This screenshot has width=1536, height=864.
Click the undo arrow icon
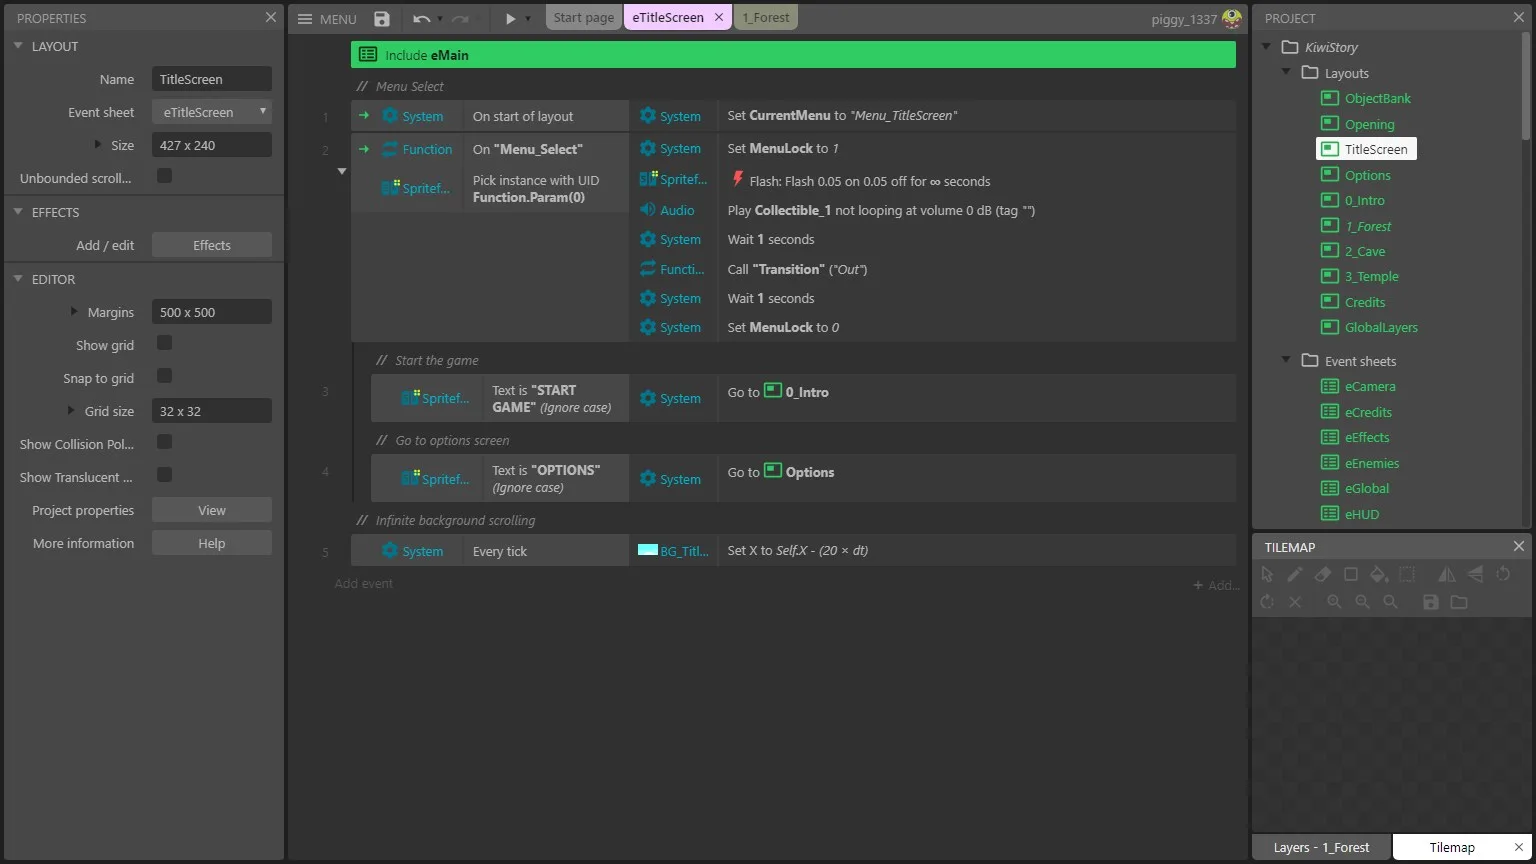click(422, 19)
